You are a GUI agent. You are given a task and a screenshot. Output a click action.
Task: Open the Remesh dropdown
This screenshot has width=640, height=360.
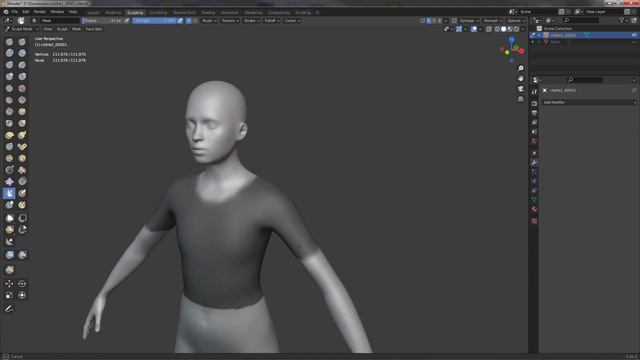(493, 20)
